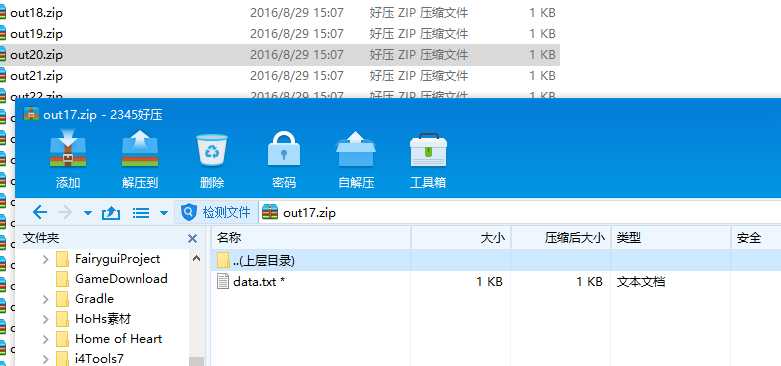Open the 工具箱 (Toolbox) icon
781x366 pixels.
(x=428, y=149)
